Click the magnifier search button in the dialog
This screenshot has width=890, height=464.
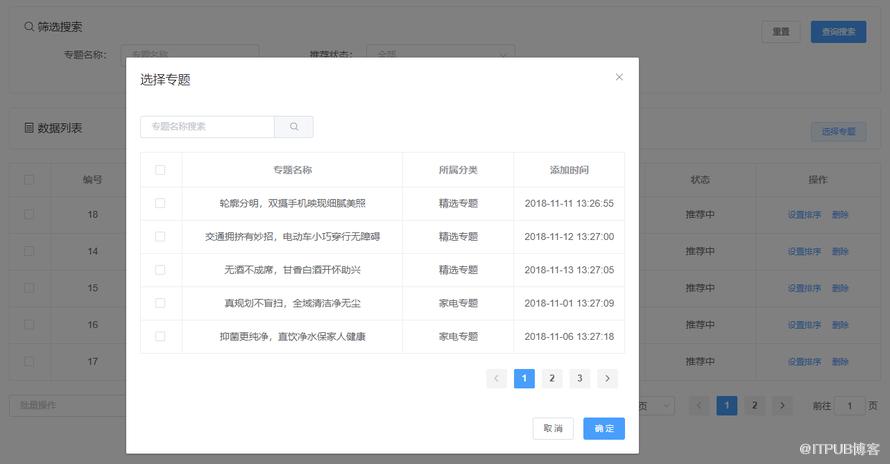tap(294, 127)
